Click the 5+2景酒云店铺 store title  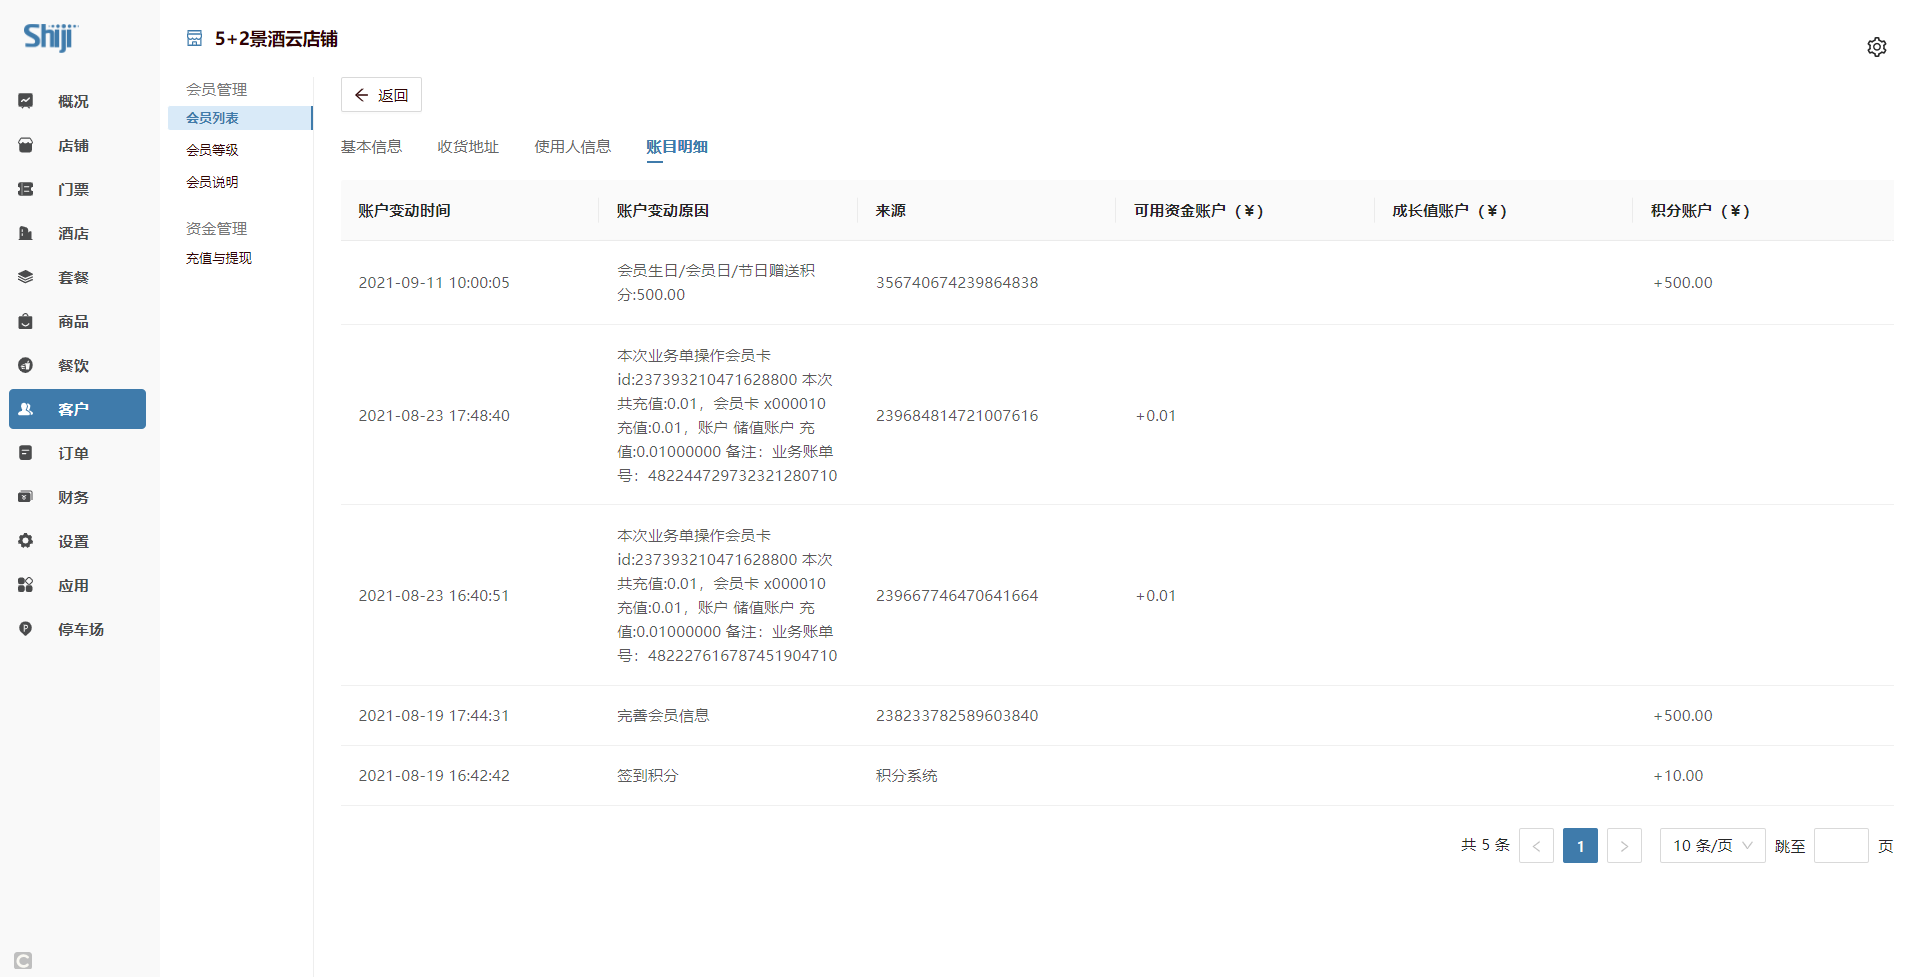(276, 39)
